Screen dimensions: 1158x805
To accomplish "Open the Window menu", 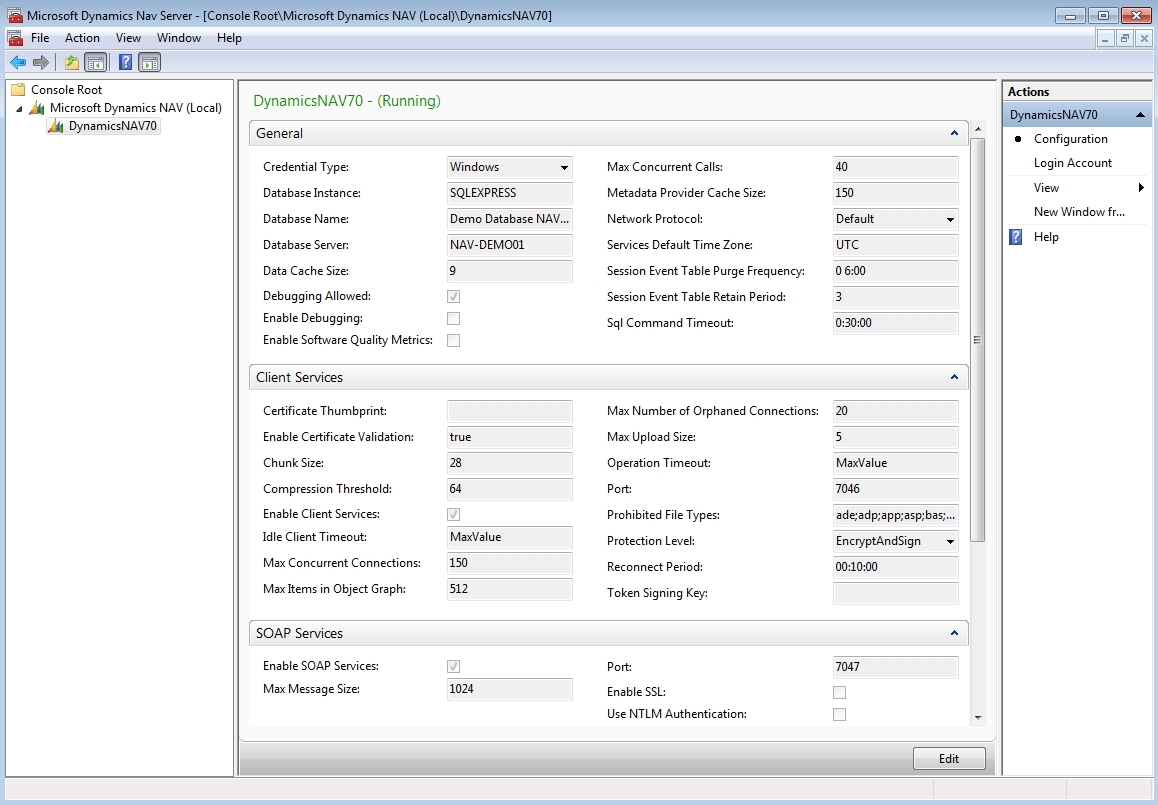I will coord(178,38).
